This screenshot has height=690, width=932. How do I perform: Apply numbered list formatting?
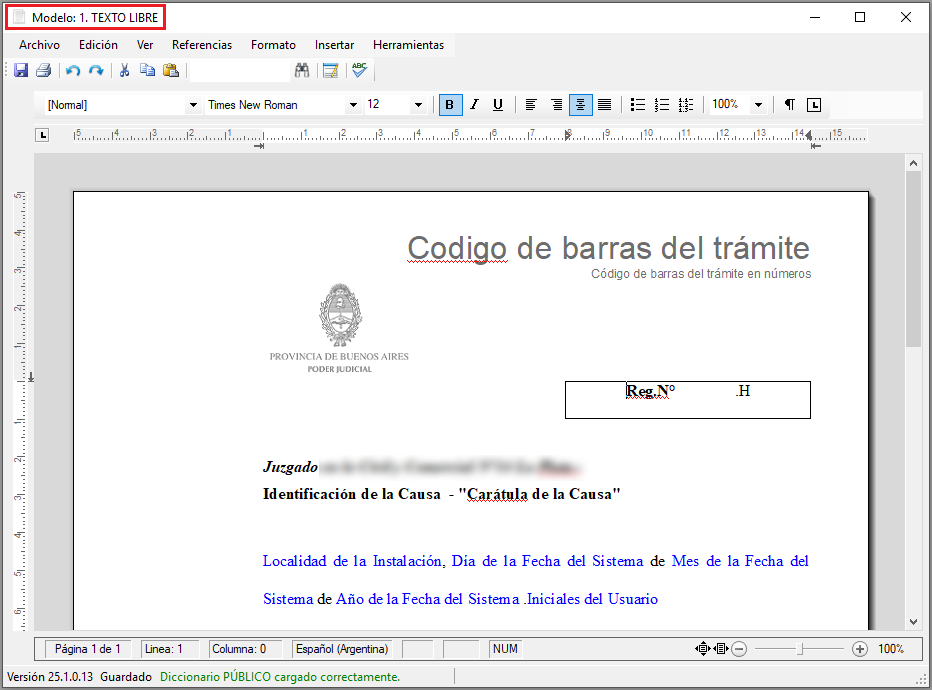pyautogui.click(x=662, y=105)
